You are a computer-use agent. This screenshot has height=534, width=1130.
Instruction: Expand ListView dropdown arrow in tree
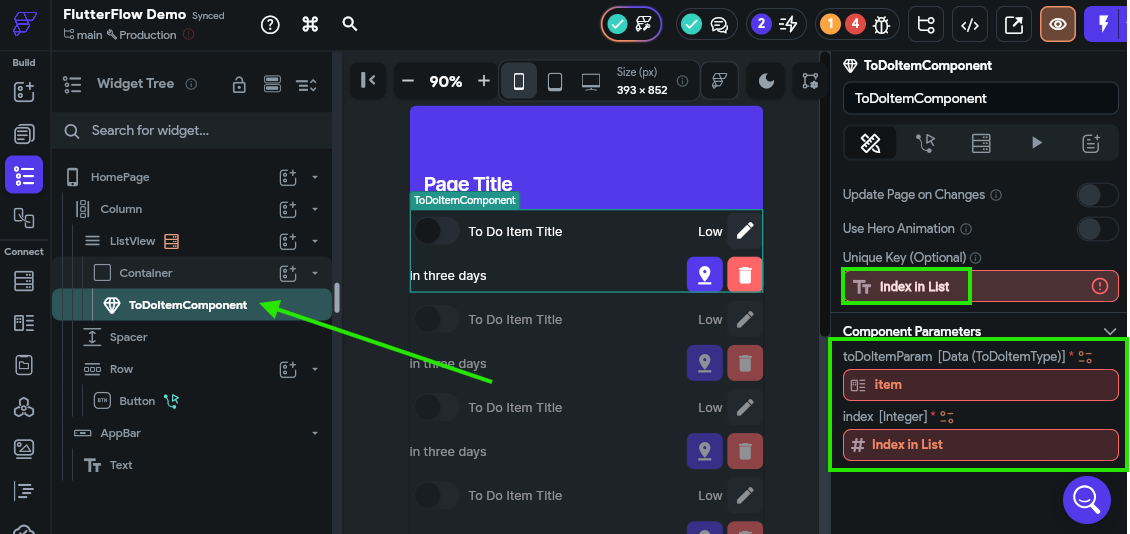pos(315,241)
